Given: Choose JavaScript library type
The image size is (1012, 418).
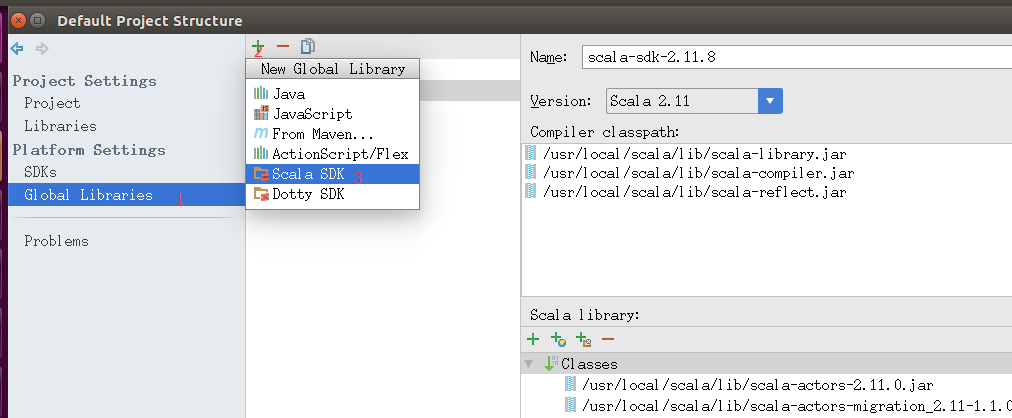Looking at the screenshot, I should (x=332, y=114).
